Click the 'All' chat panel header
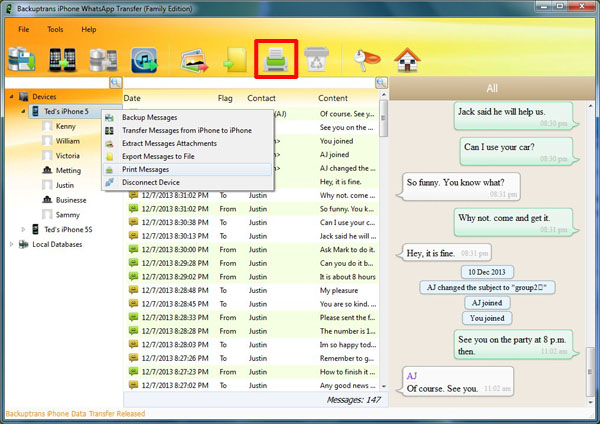 pos(492,88)
